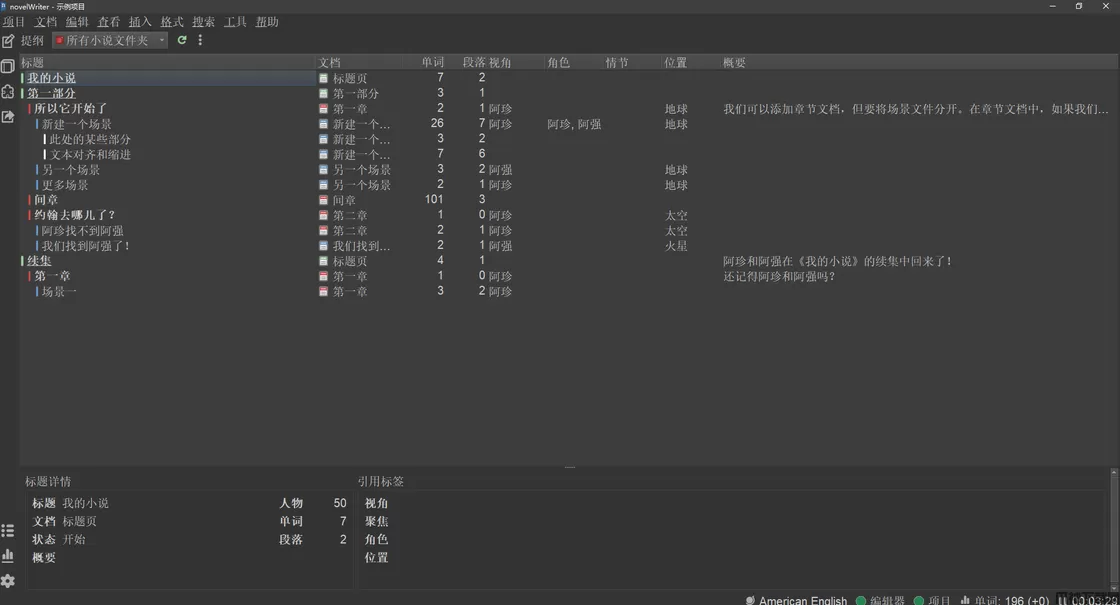Click the green 项目 status indicator
The height and width of the screenshot is (605, 1120).
(919, 600)
